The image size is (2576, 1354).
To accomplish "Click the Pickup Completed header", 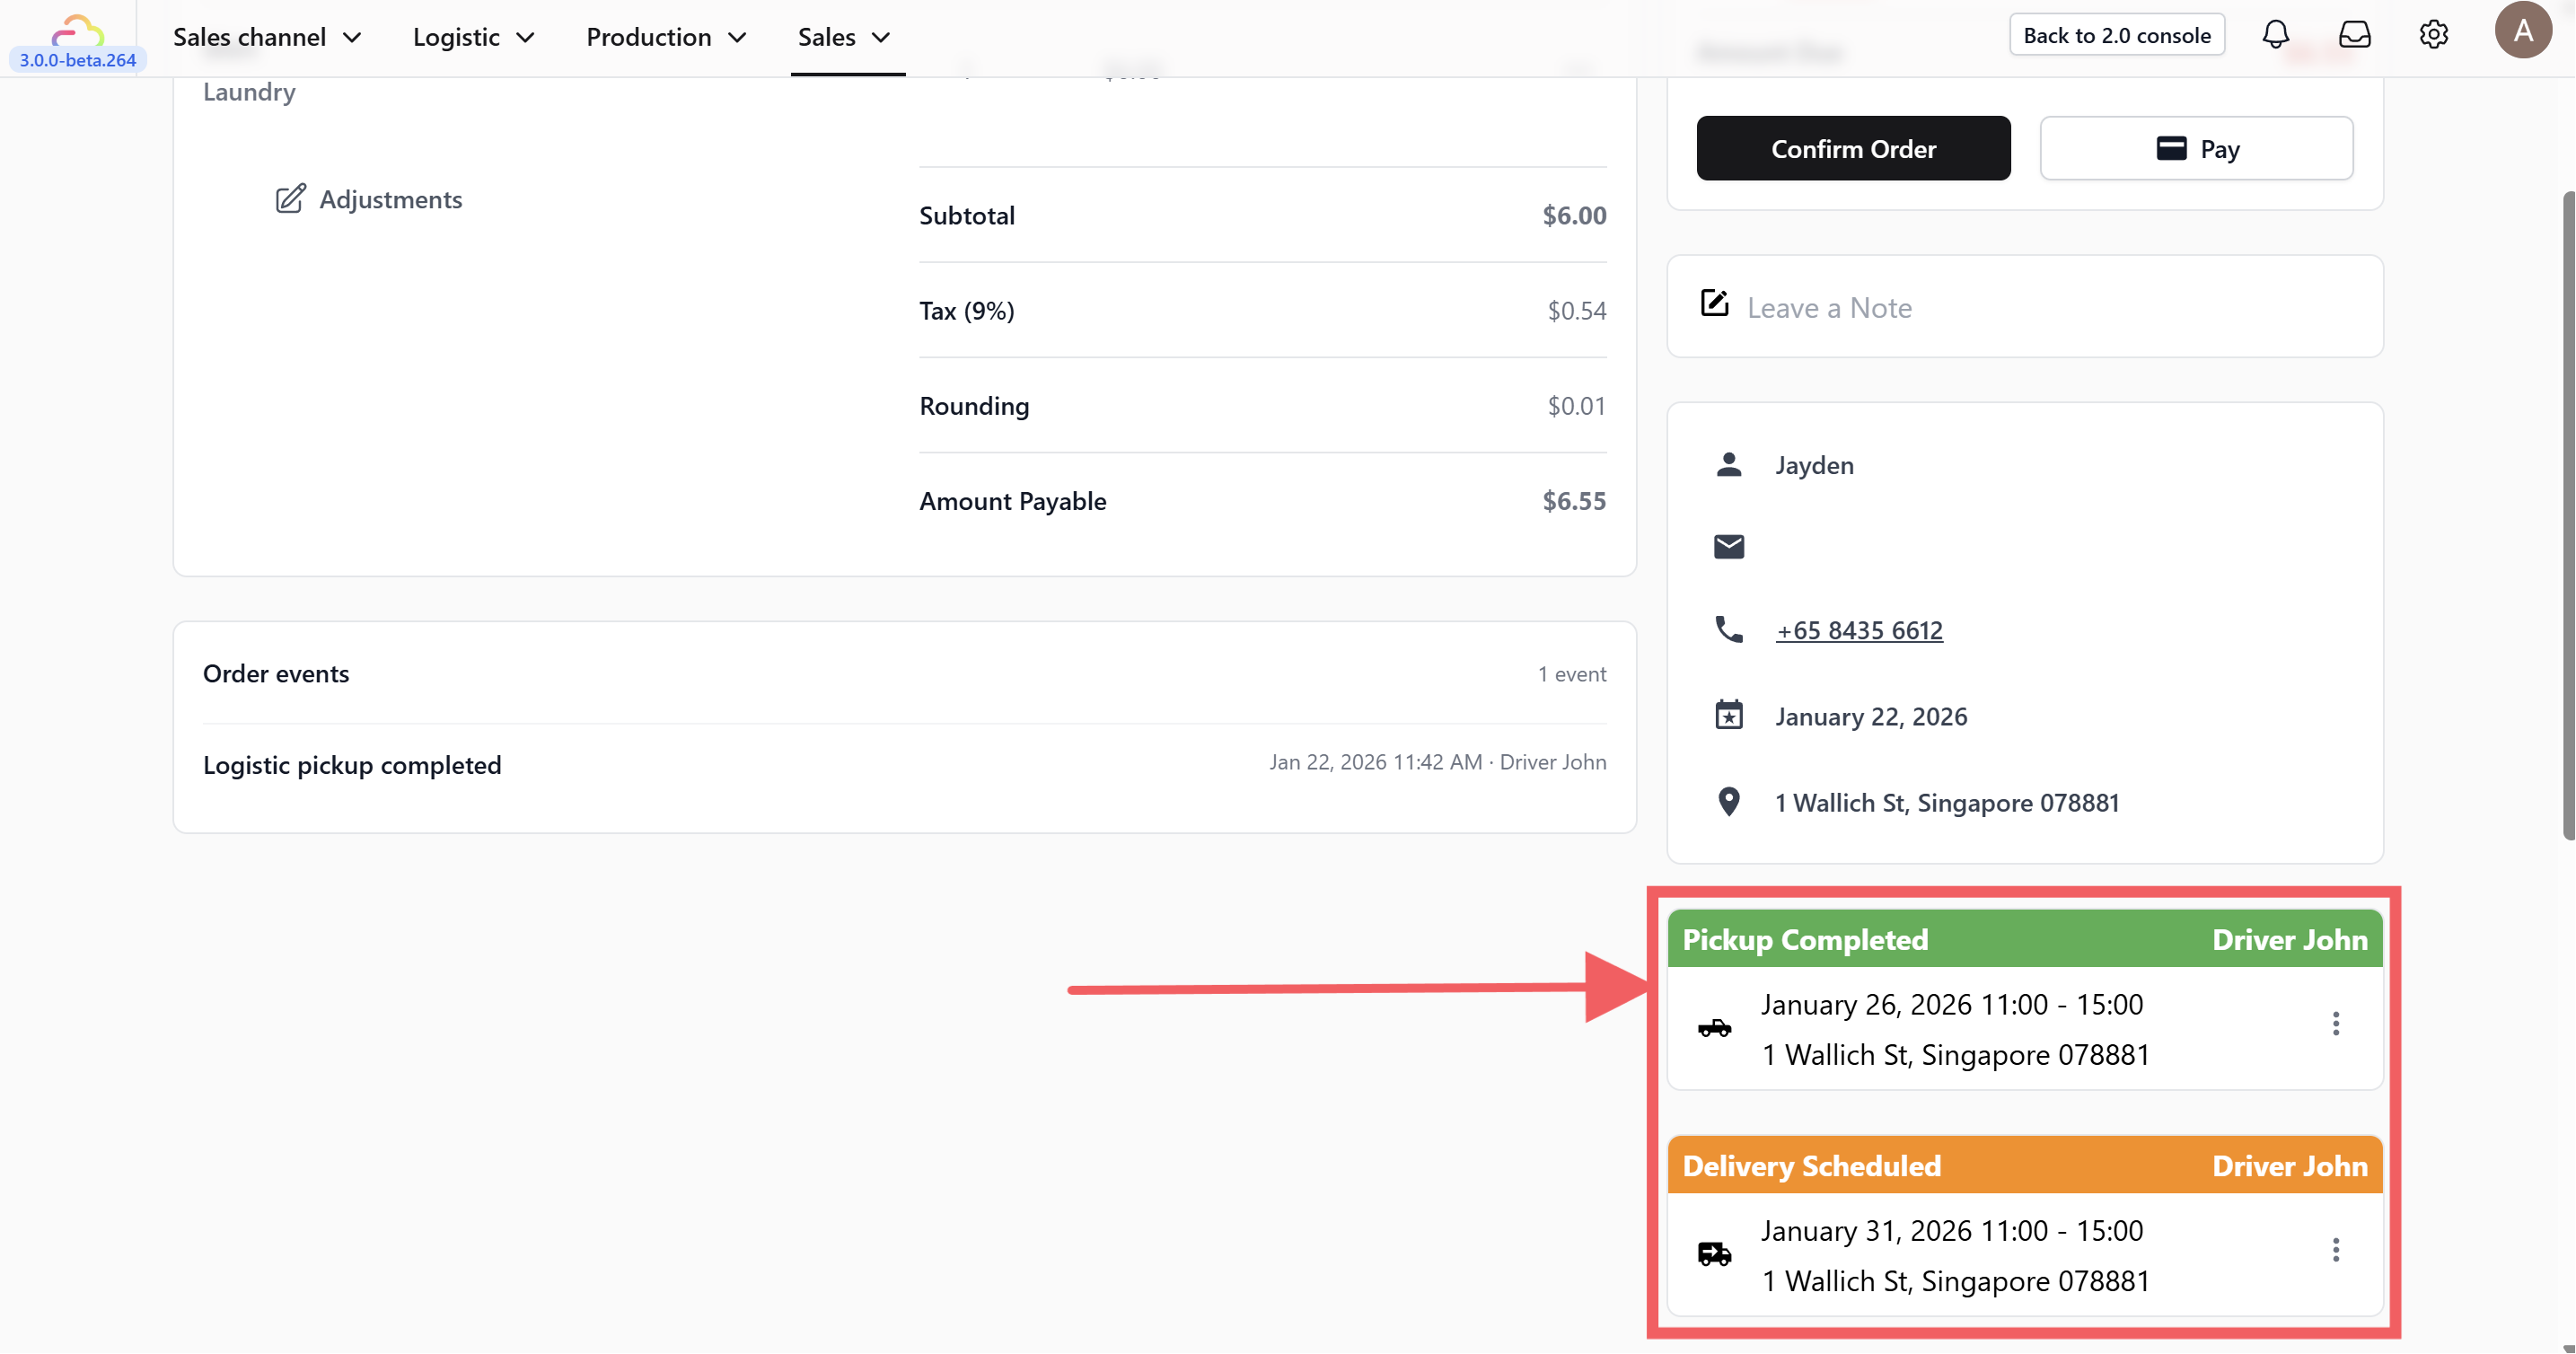I will 1805,940.
